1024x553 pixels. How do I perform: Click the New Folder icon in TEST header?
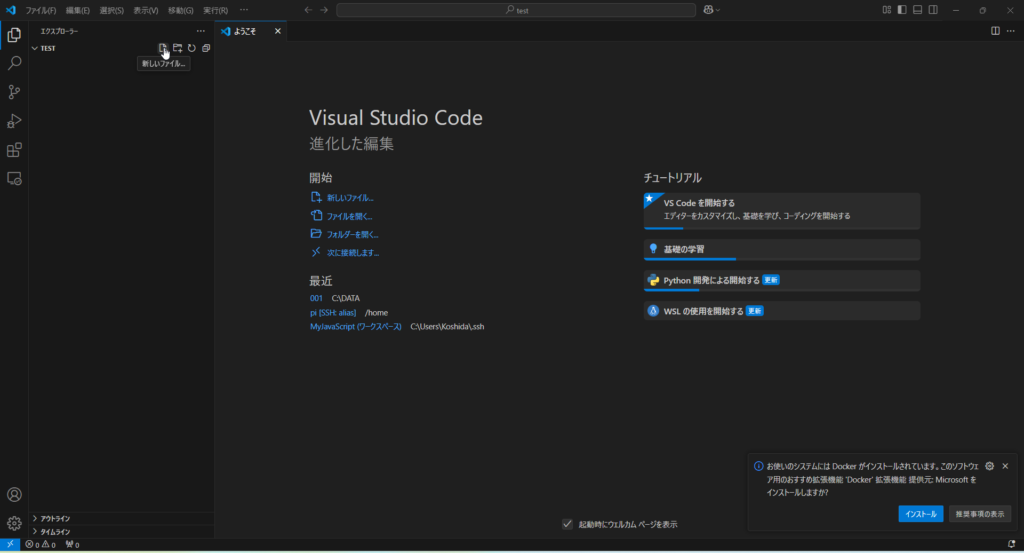tap(177, 48)
